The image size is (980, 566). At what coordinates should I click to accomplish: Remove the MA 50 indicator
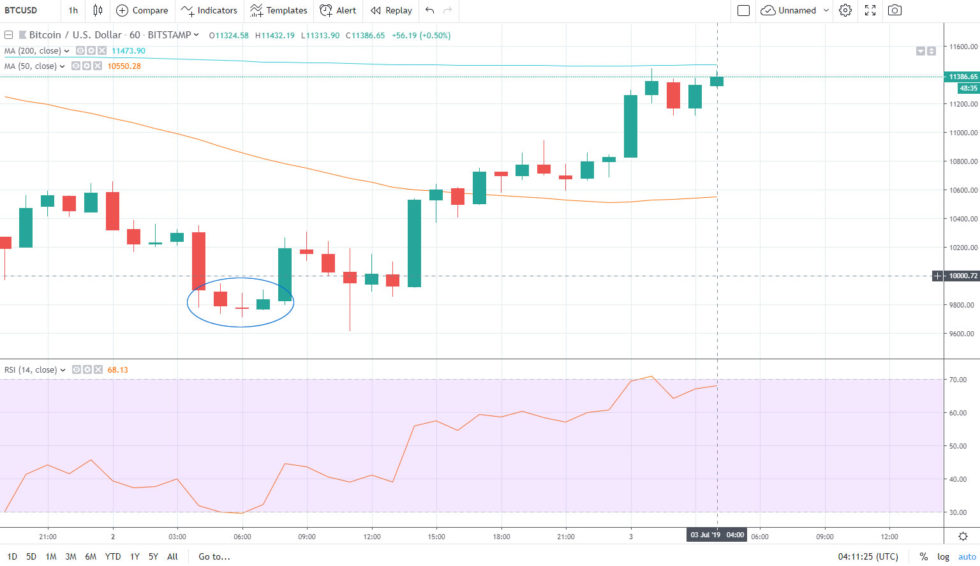click(x=97, y=66)
